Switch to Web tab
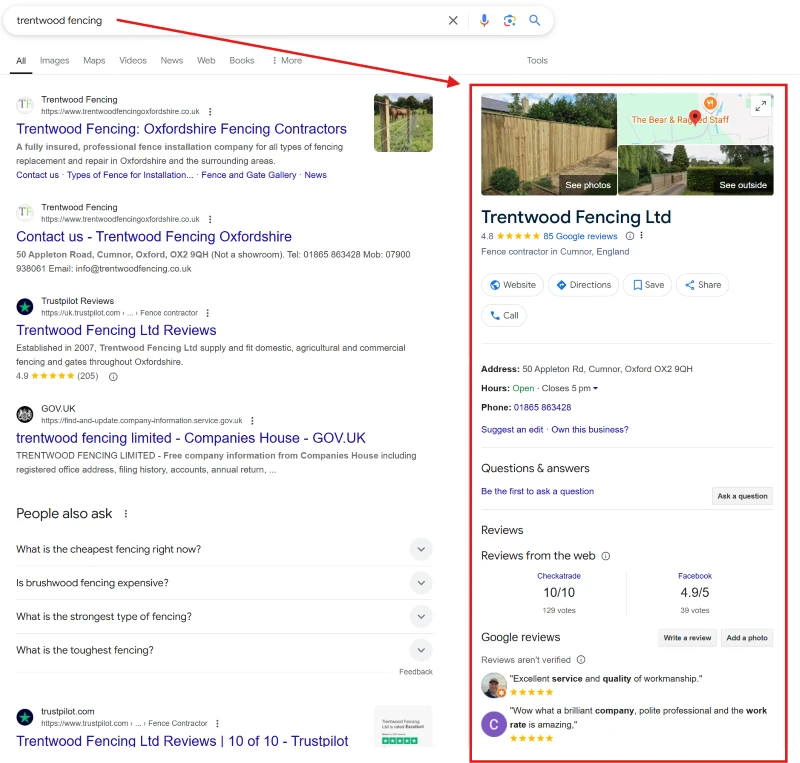This screenshot has height=763, width=800. tap(206, 61)
